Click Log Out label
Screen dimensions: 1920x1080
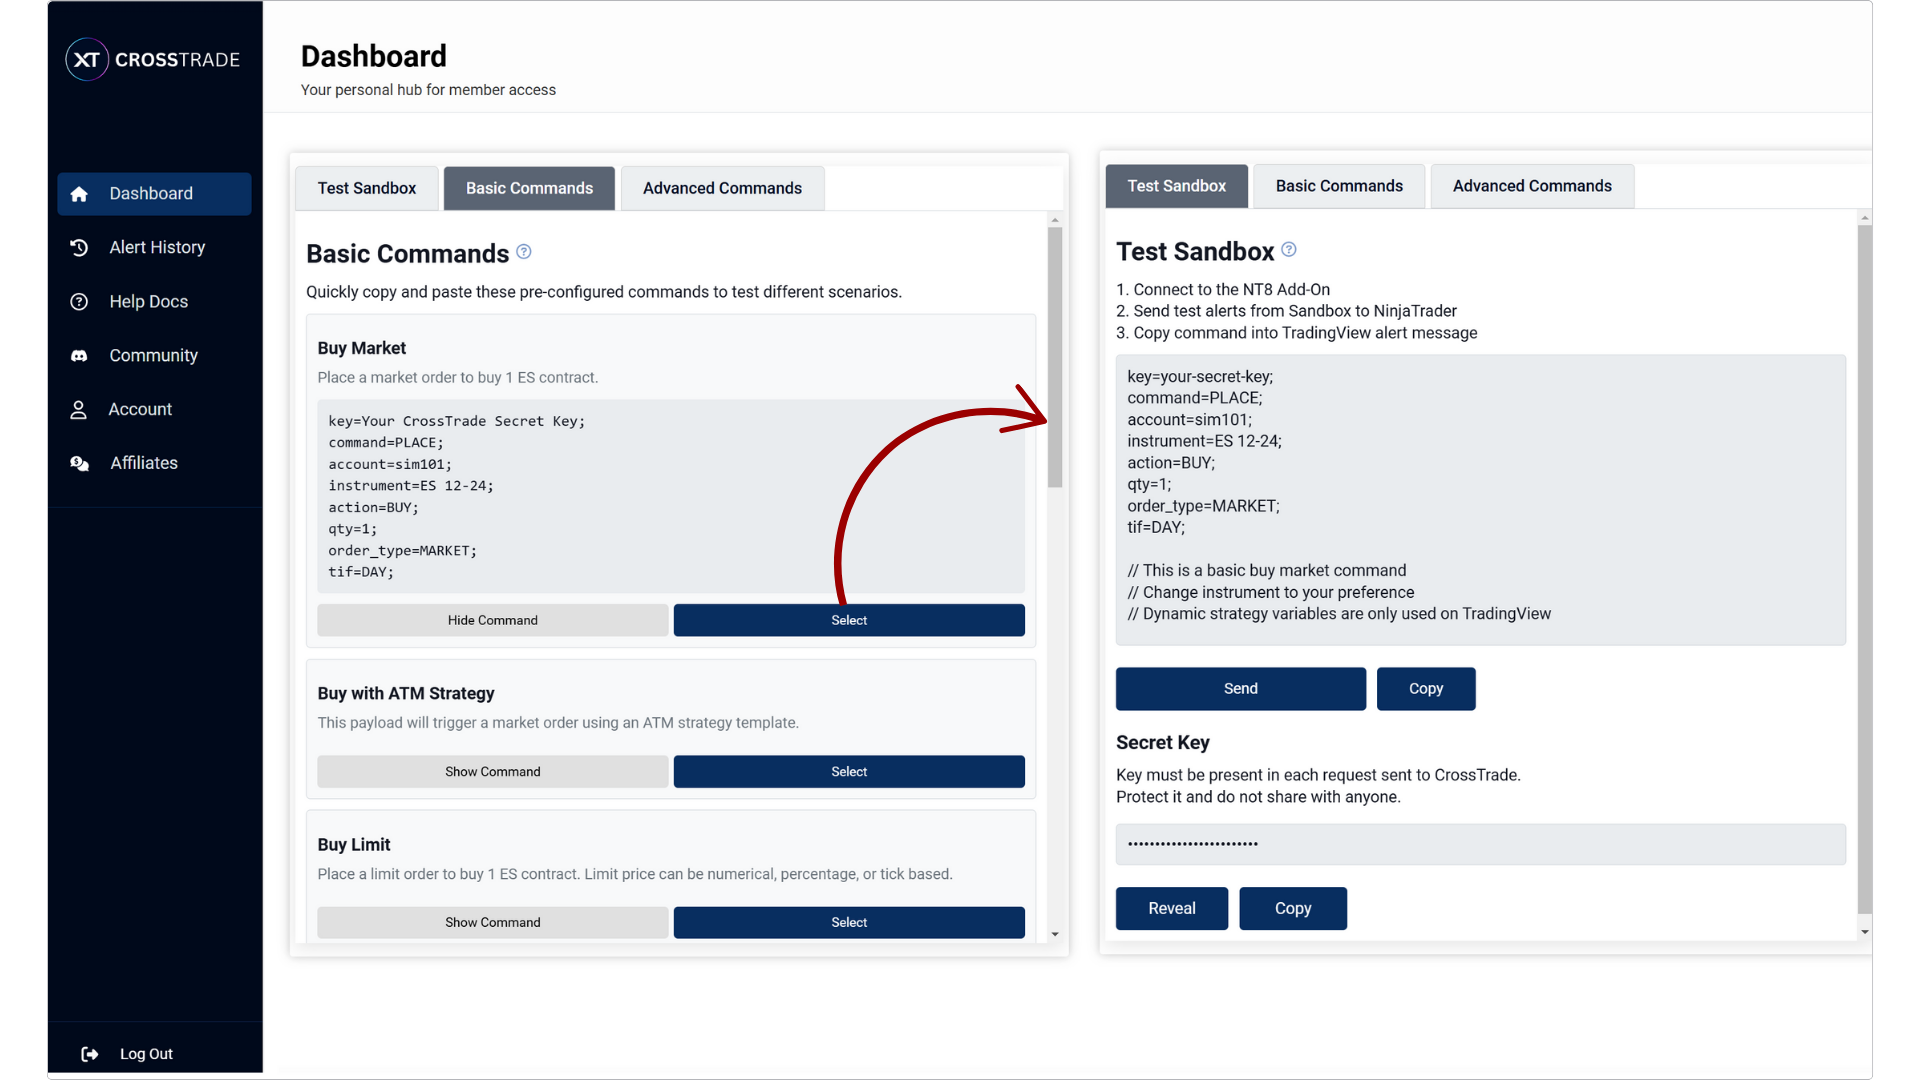146,1054
